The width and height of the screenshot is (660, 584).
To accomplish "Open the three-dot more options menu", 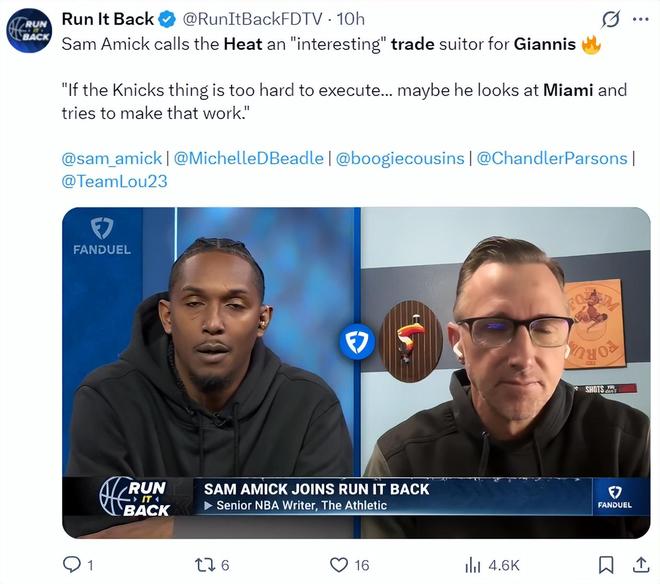I will click(641, 19).
